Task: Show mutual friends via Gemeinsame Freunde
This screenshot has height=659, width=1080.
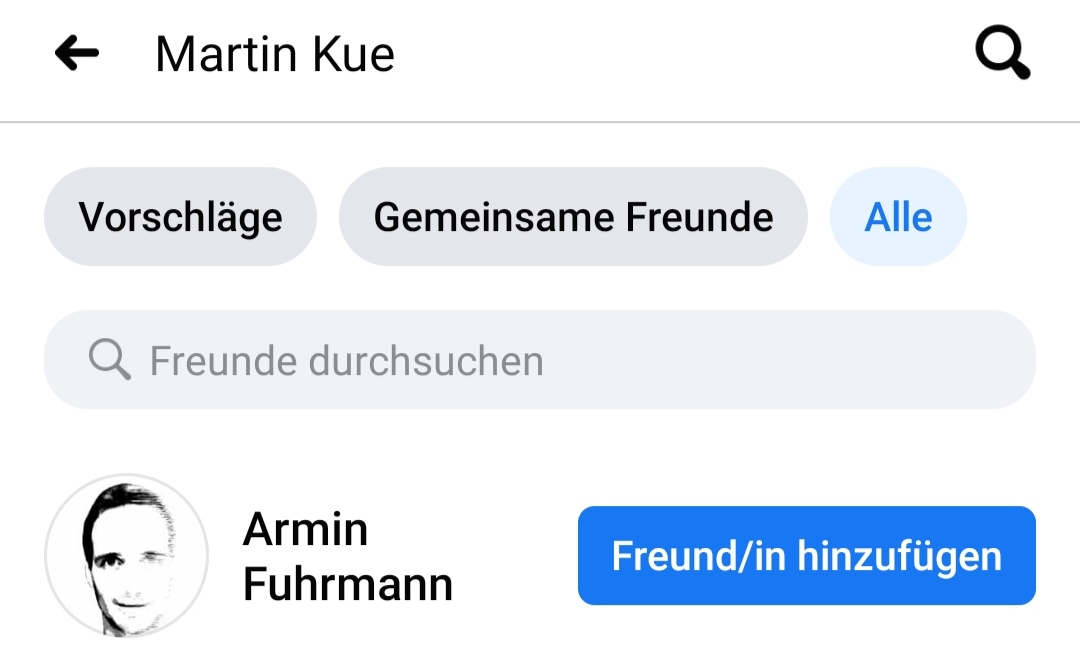Action: [573, 217]
